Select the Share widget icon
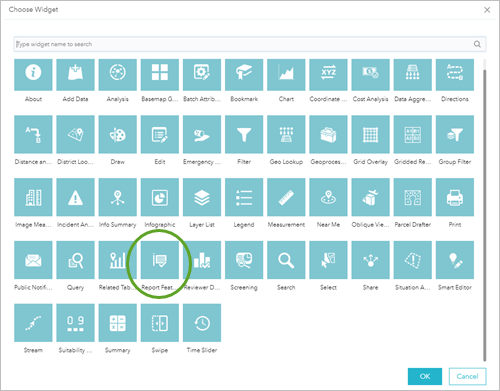500x391 pixels. (x=370, y=260)
